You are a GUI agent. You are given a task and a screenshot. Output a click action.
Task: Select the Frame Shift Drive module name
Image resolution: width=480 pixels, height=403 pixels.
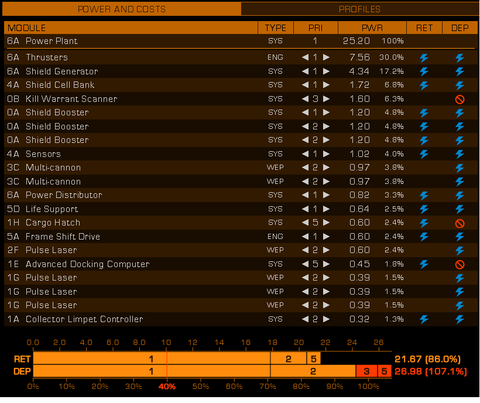click(63, 237)
